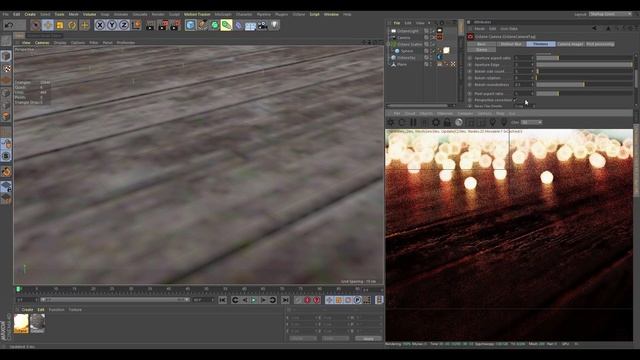This screenshot has width=640, height=360.
Task: Click the Apply button in coordinates panel
Action: 368,338
